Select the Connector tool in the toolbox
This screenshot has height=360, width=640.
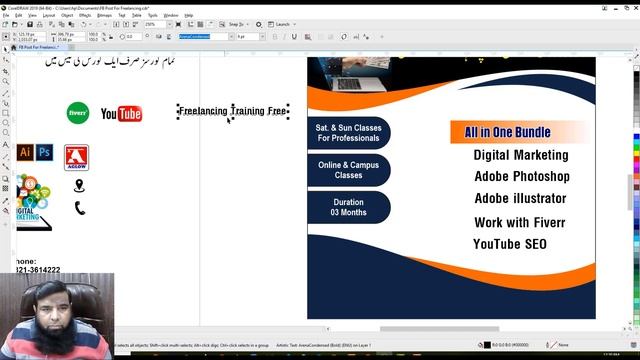[5, 167]
